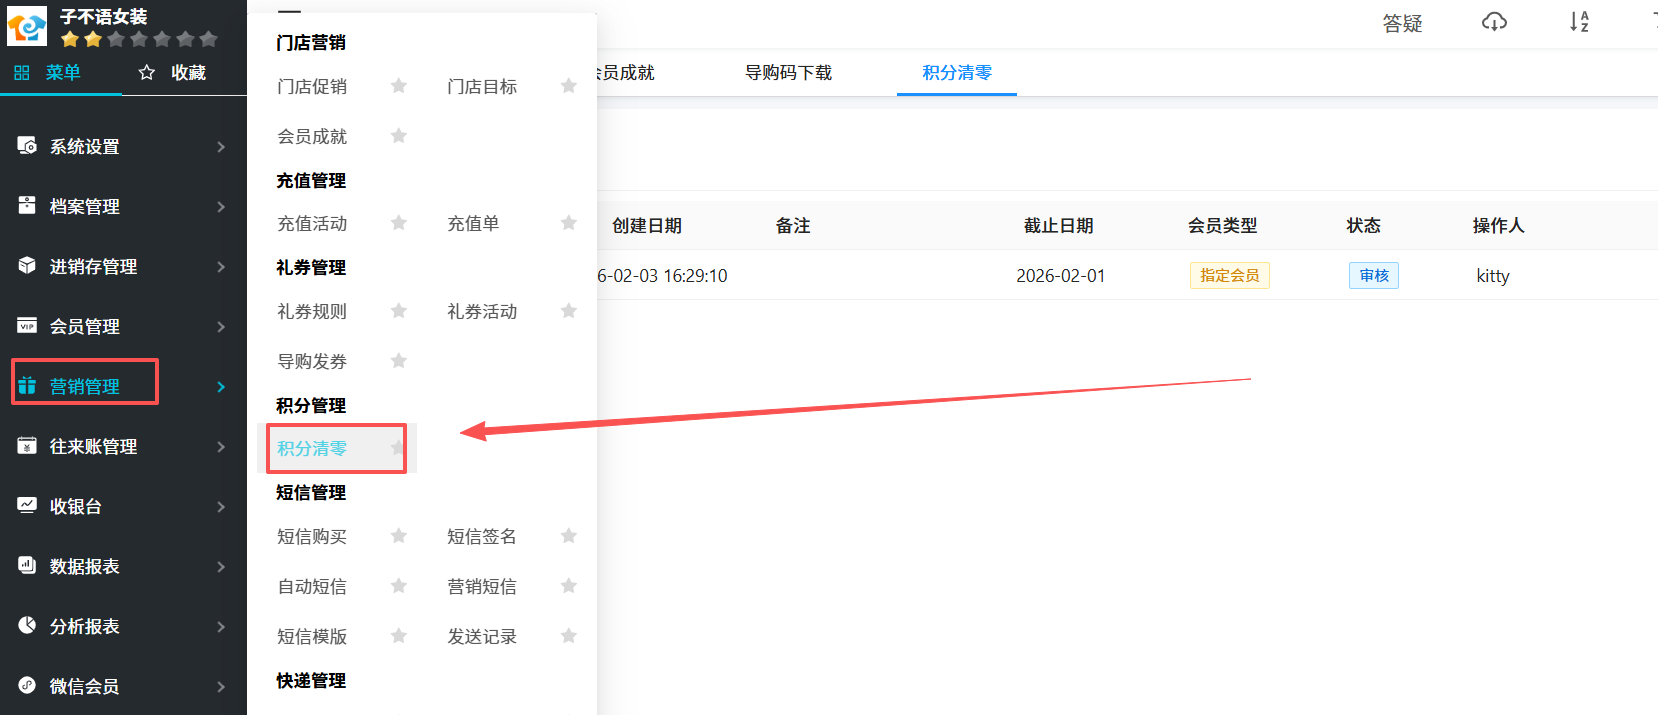The width and height of the screenshot is (1658, 715).
Task: Click the 分析报表 pie chart icon
Action: tap(27, 625)
